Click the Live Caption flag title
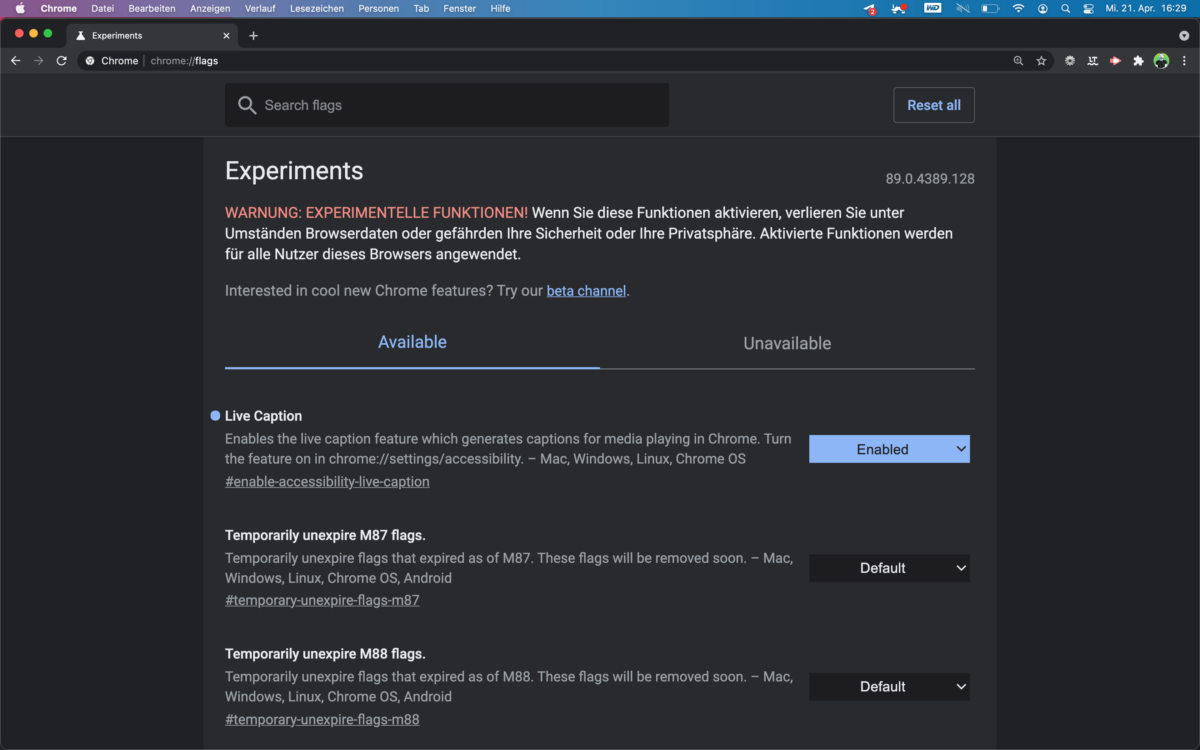 [263, 416]
